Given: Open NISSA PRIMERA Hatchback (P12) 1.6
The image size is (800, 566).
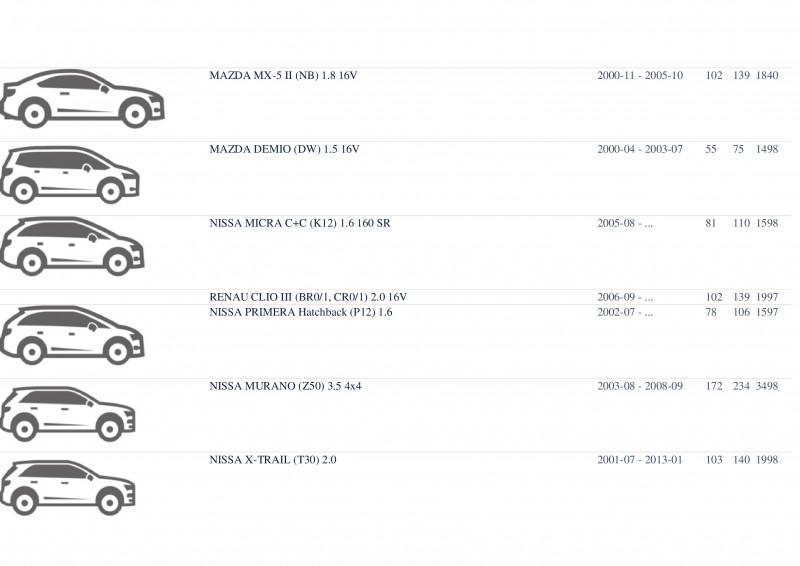Looking at the screenshot, I should coord(301,312).
